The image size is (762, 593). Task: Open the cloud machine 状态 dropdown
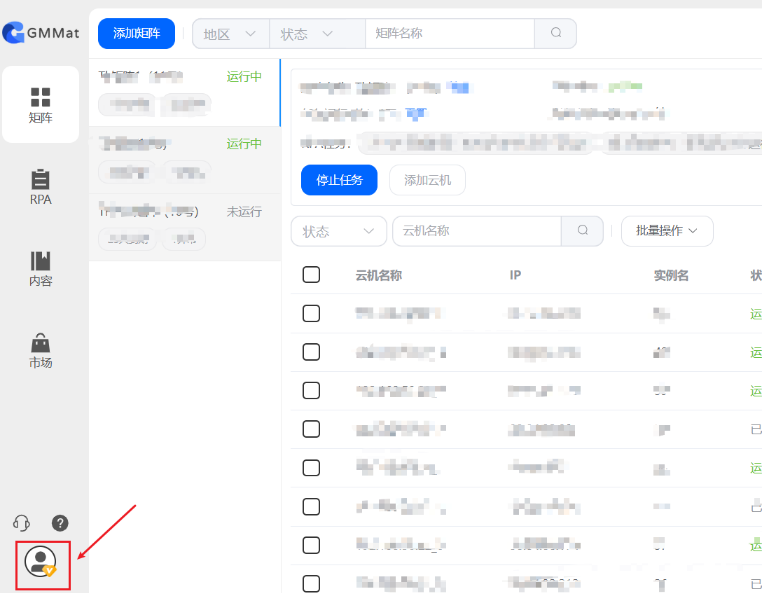coord(339,231)
